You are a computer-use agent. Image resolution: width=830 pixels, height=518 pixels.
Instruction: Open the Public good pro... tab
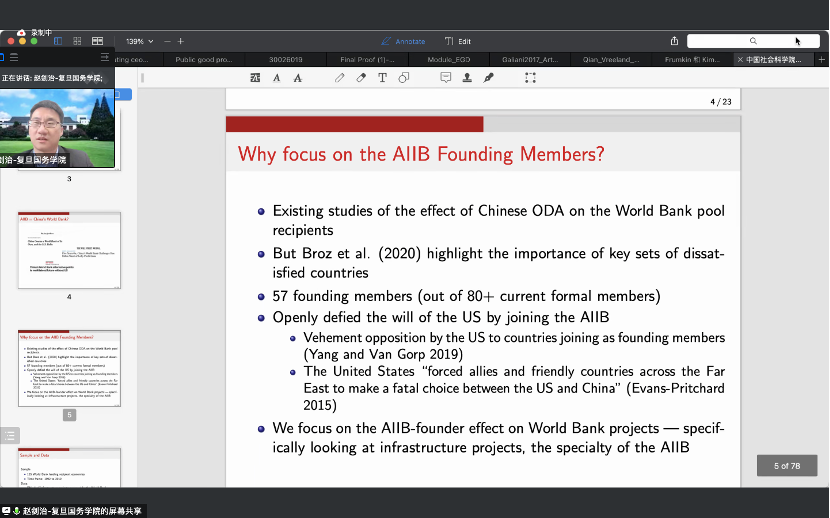[204, 60]
